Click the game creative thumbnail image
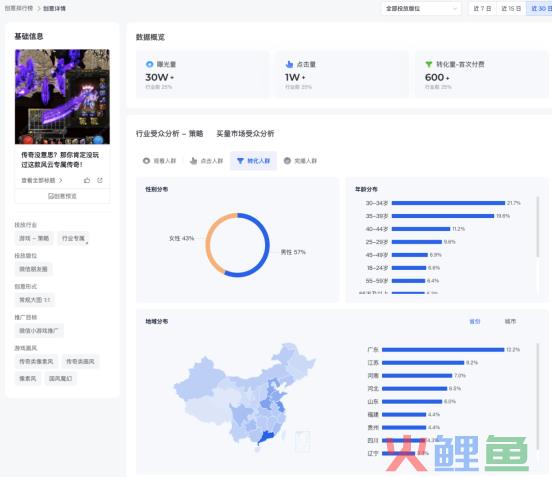The width and height of the screenshot is (553, 477). (62, 97)
